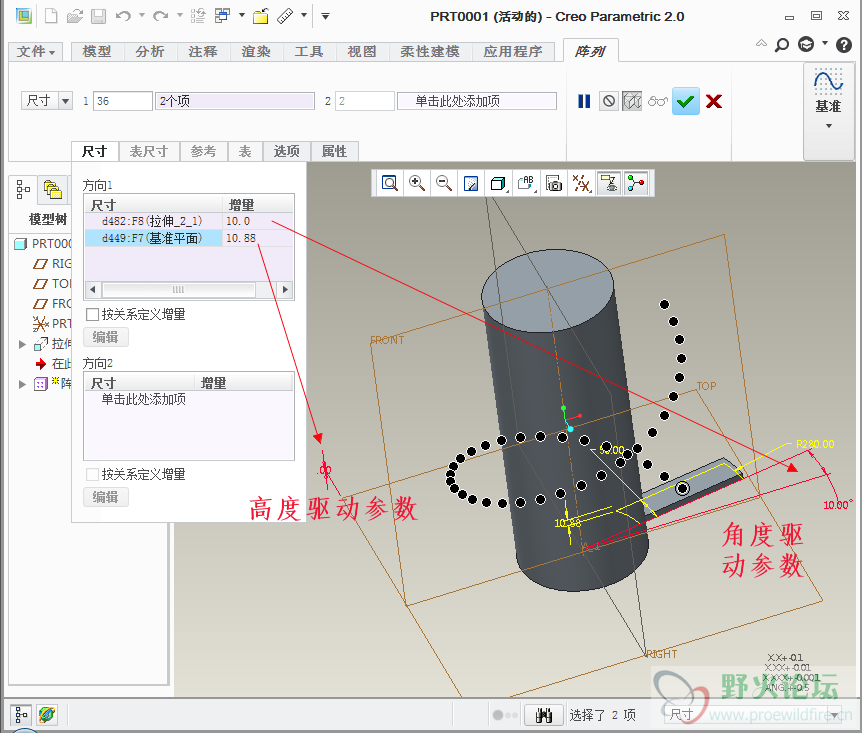The height and width of the screenshot is (733, 862).
Task: Click the Regenerate model icon
Action: (198, 16)
